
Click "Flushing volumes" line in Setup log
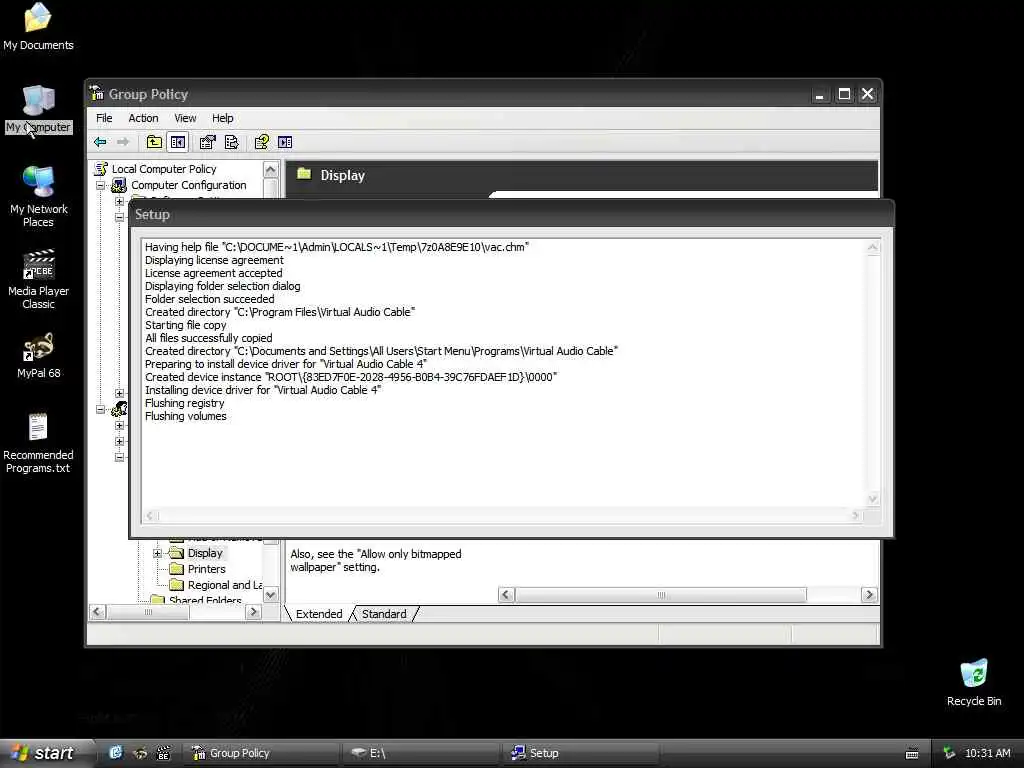(x=185, y=416)
